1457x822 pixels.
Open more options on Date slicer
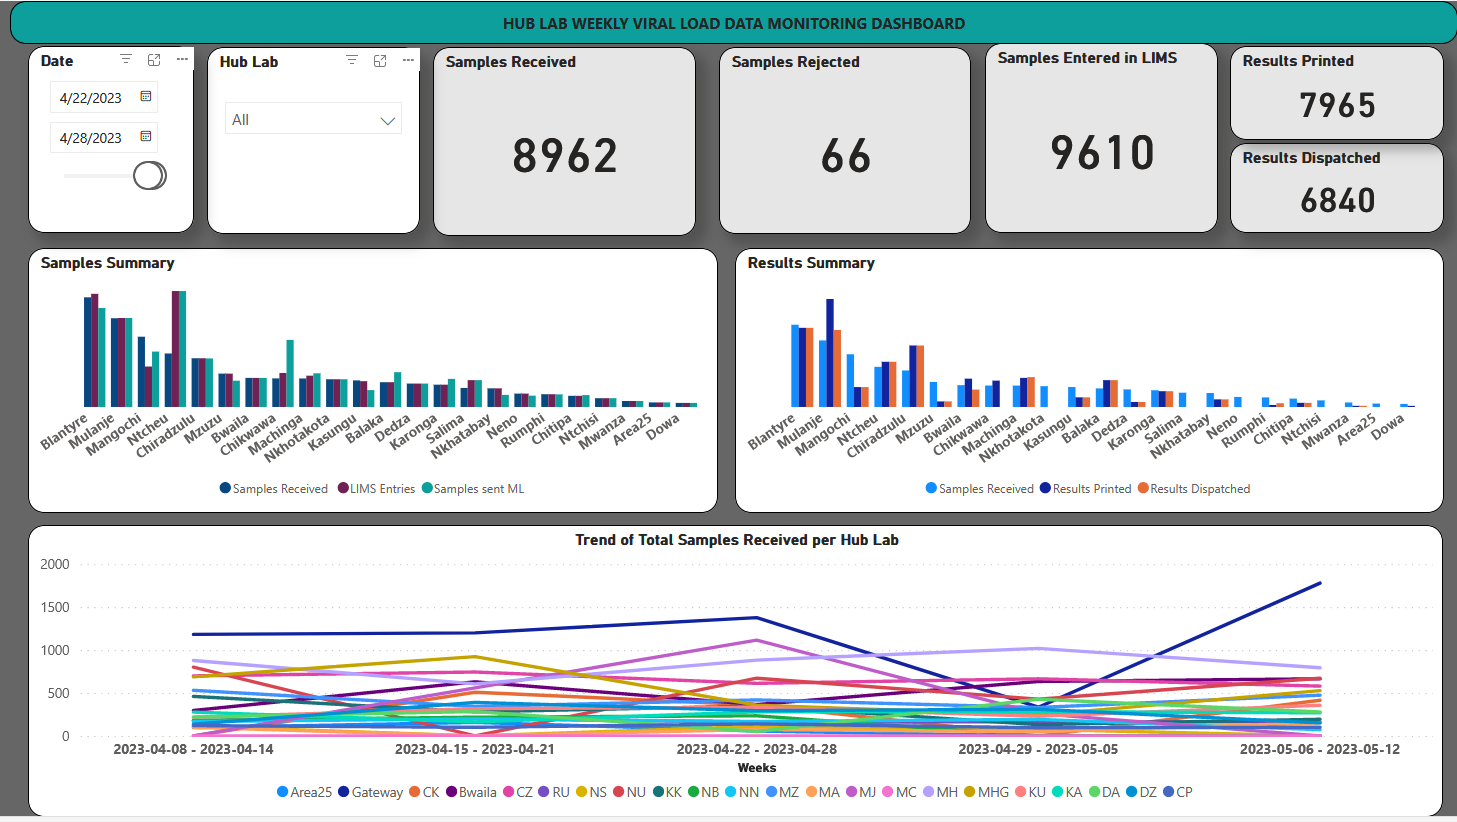tap(182, 60)
